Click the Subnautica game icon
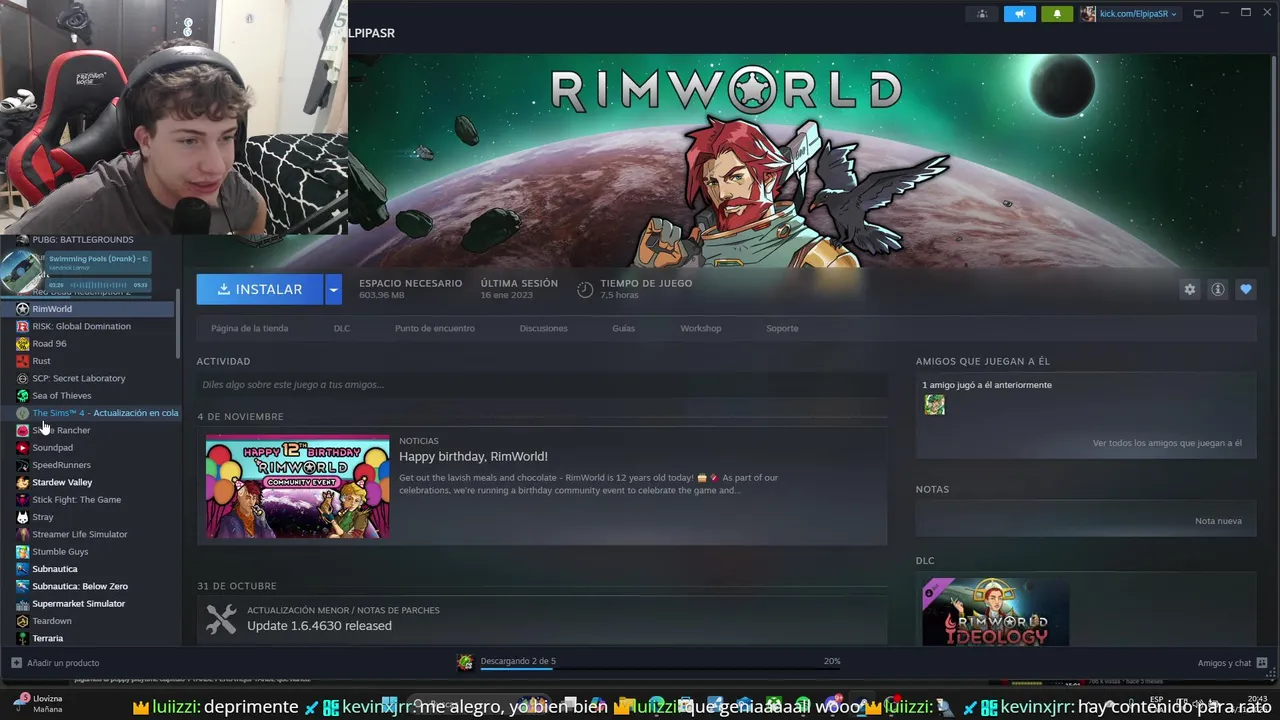 tap(22, 569)
